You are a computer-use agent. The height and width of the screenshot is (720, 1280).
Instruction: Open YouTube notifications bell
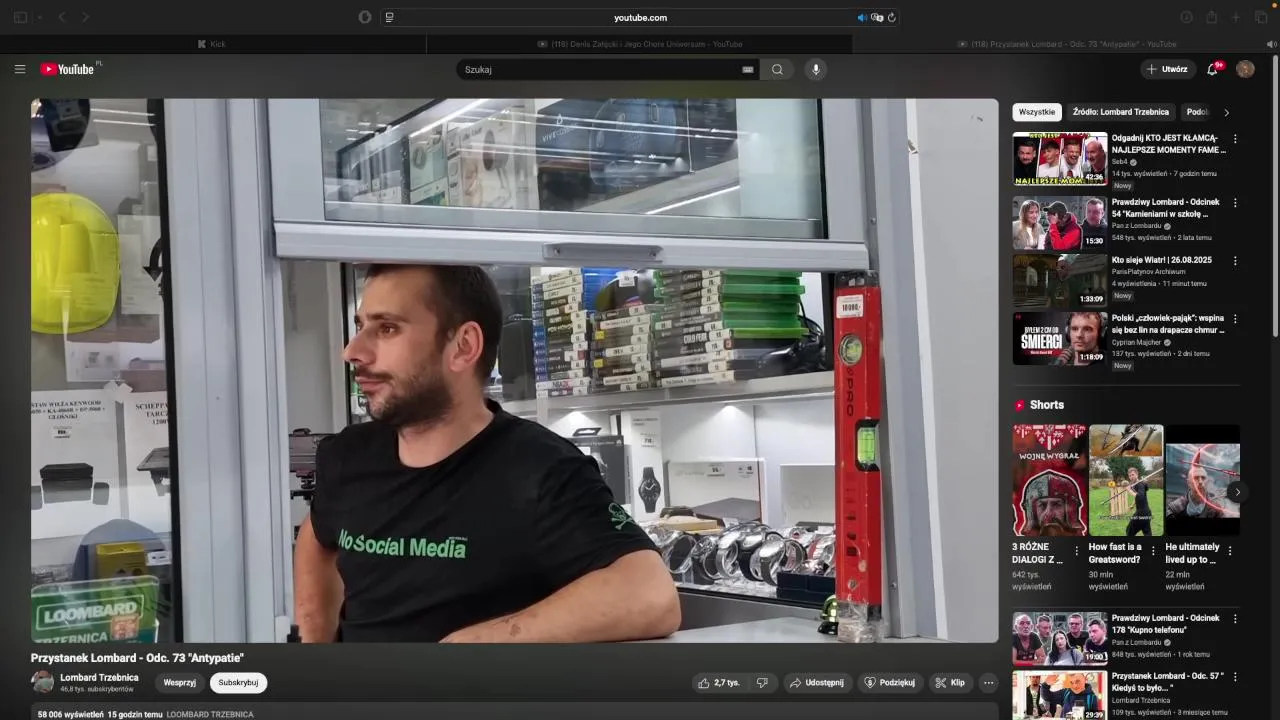coord(1213,69)
